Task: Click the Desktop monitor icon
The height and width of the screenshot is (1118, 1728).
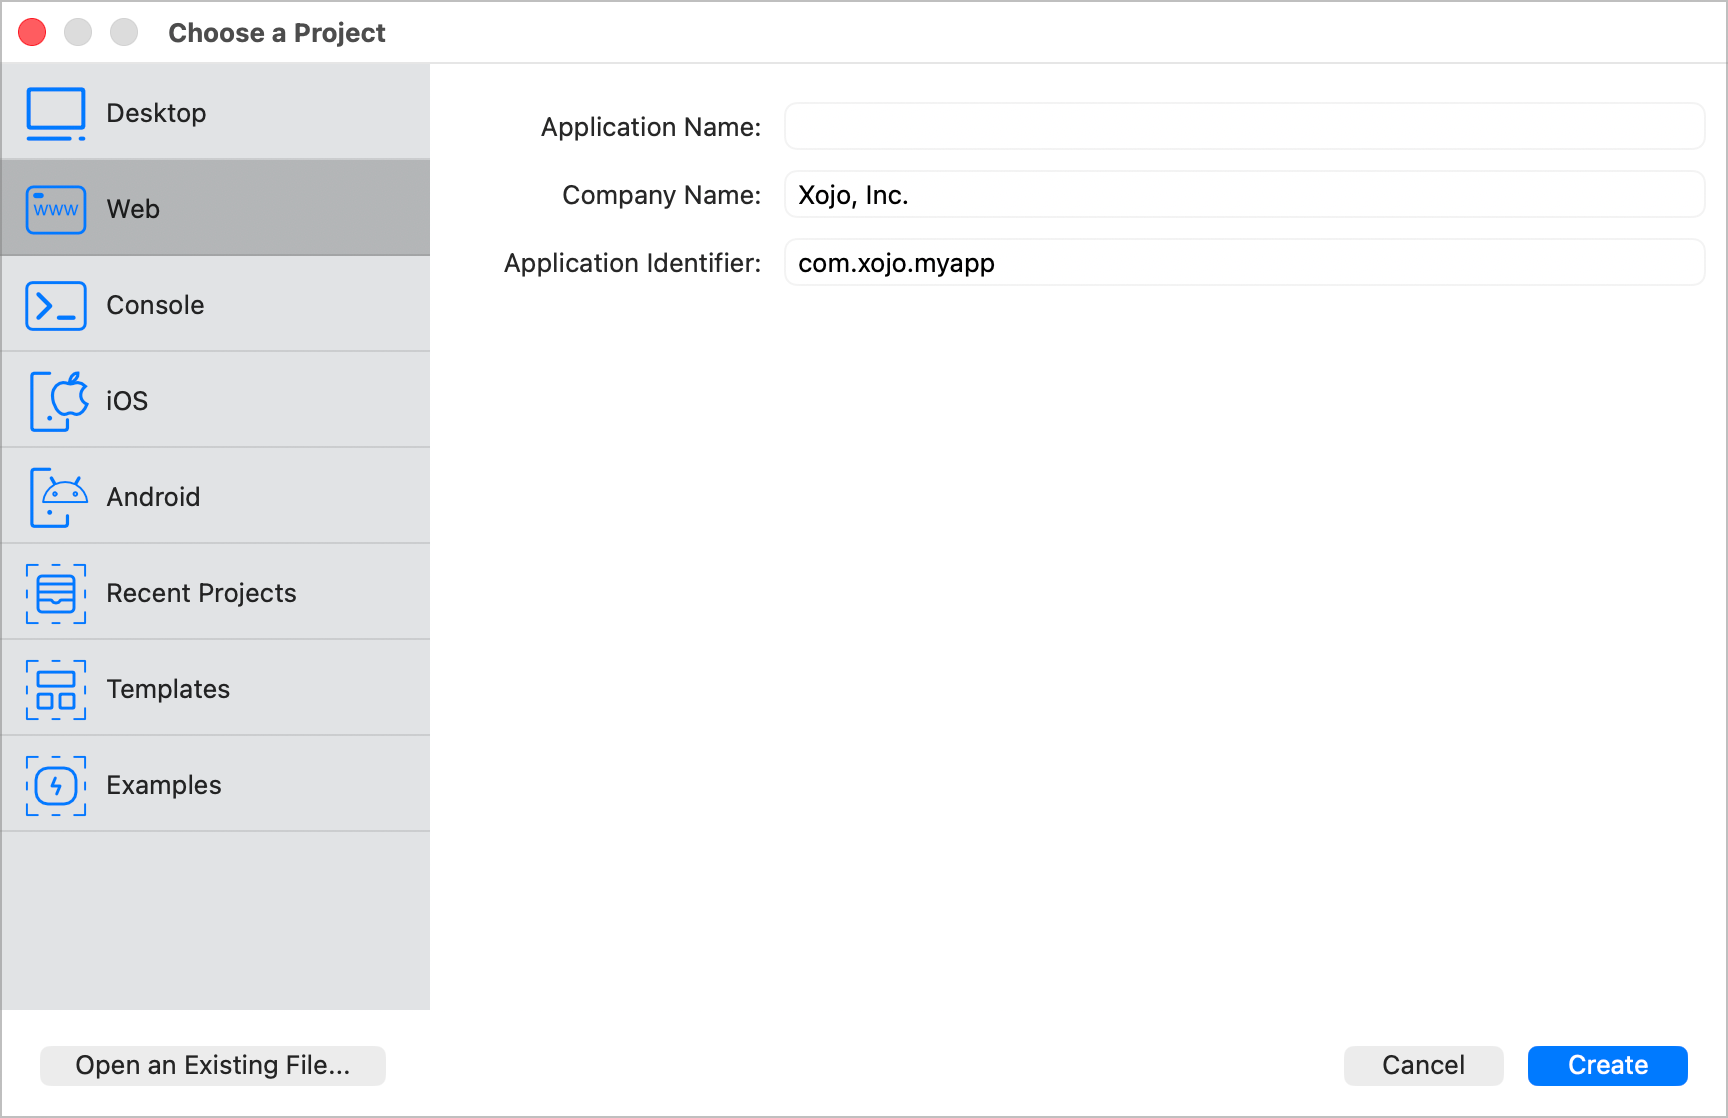Action: (56, 113)
